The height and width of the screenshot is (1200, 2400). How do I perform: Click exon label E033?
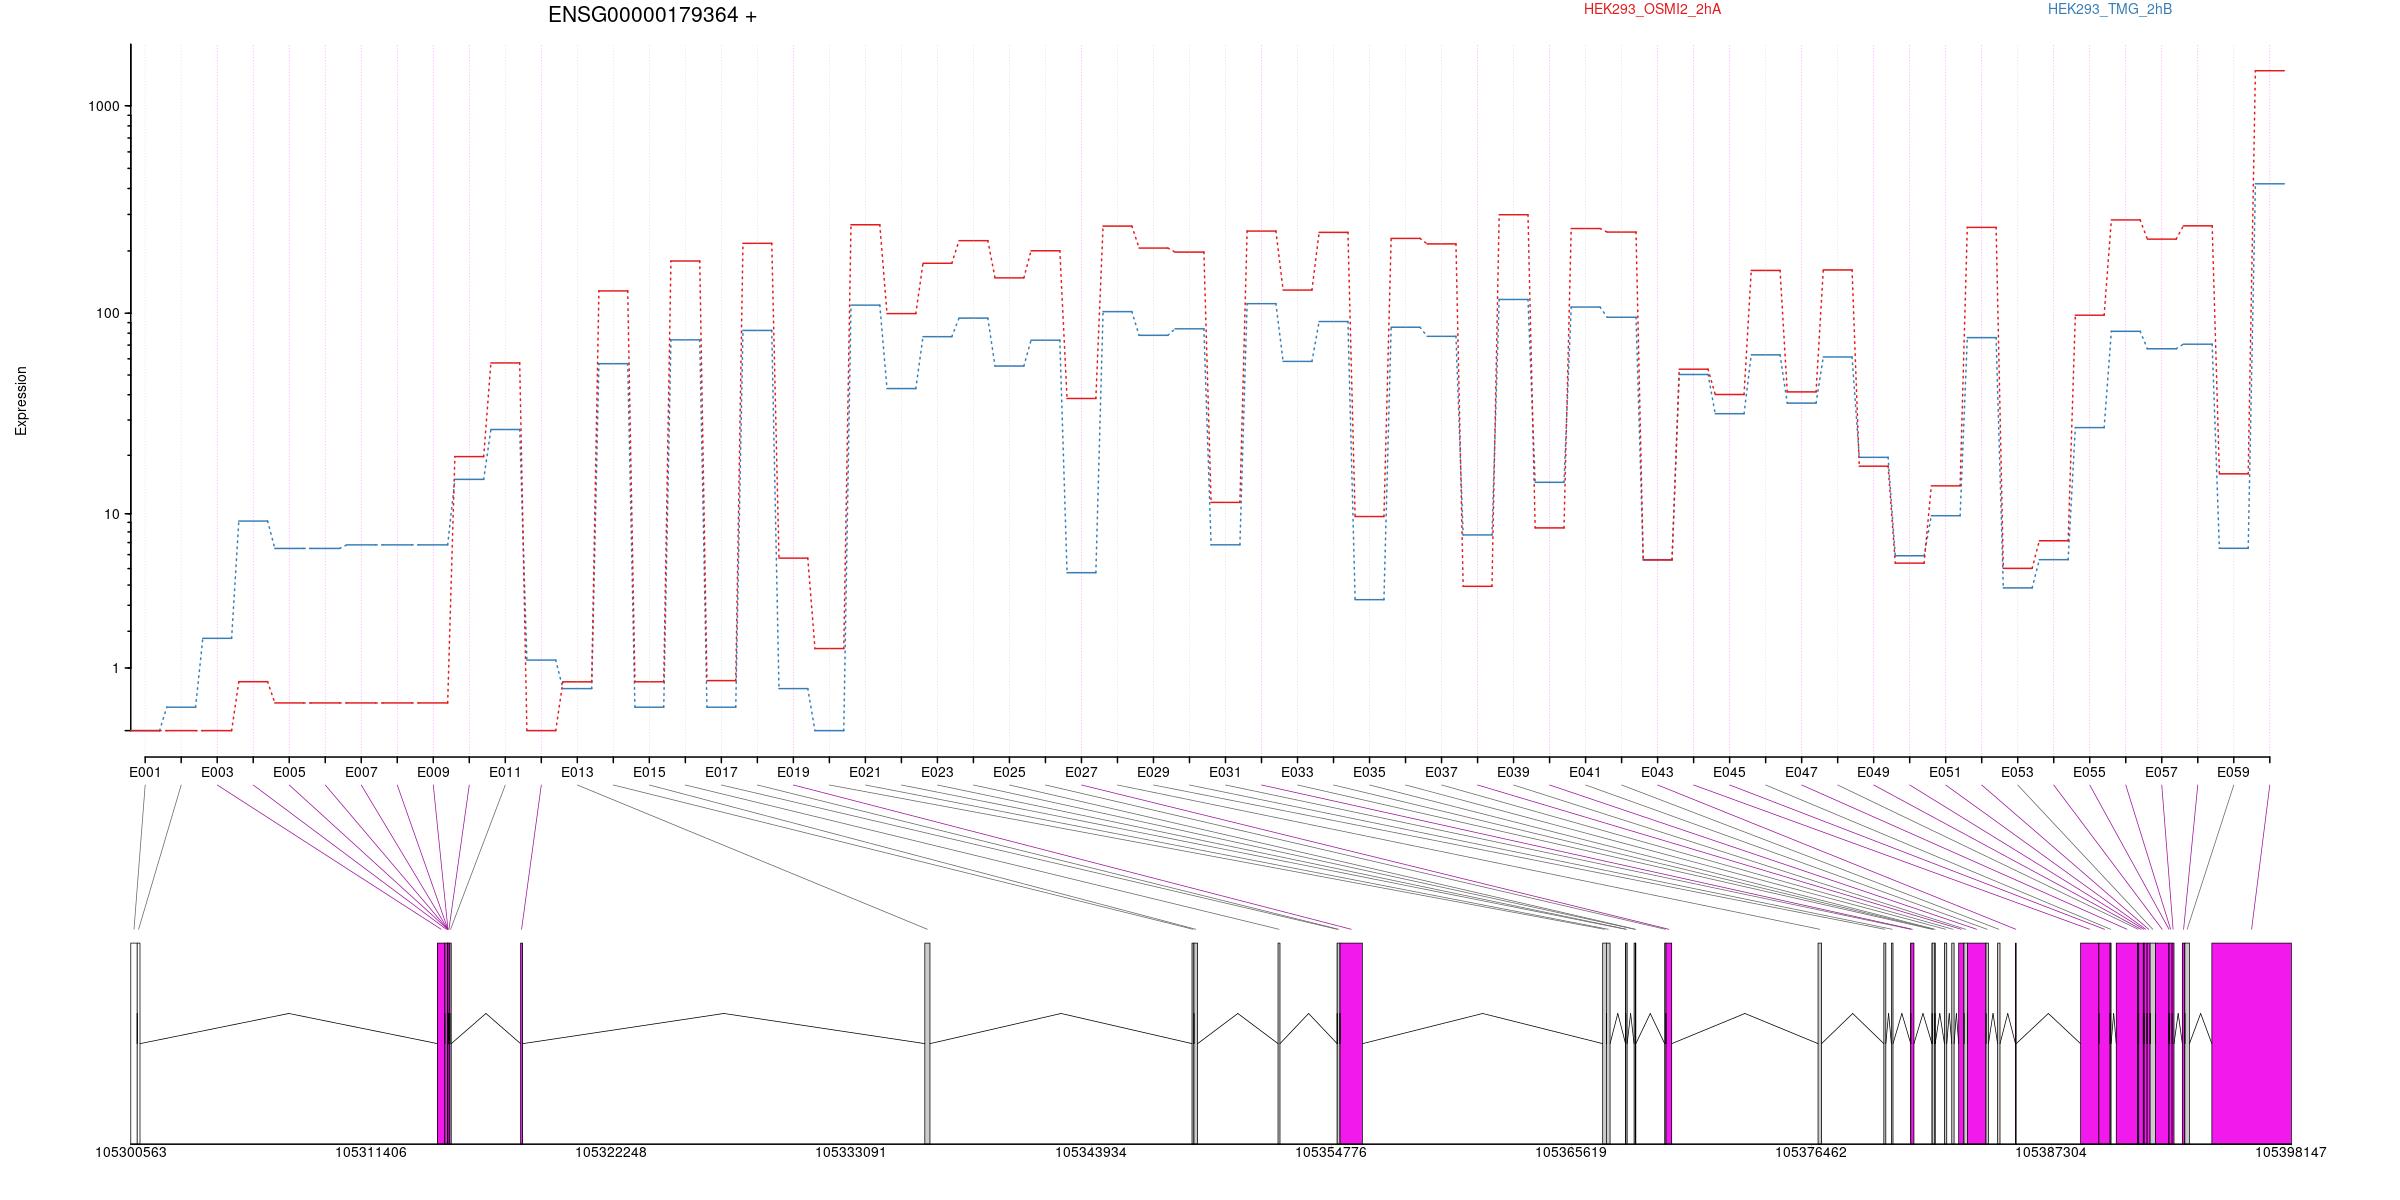pos(1297,772)
